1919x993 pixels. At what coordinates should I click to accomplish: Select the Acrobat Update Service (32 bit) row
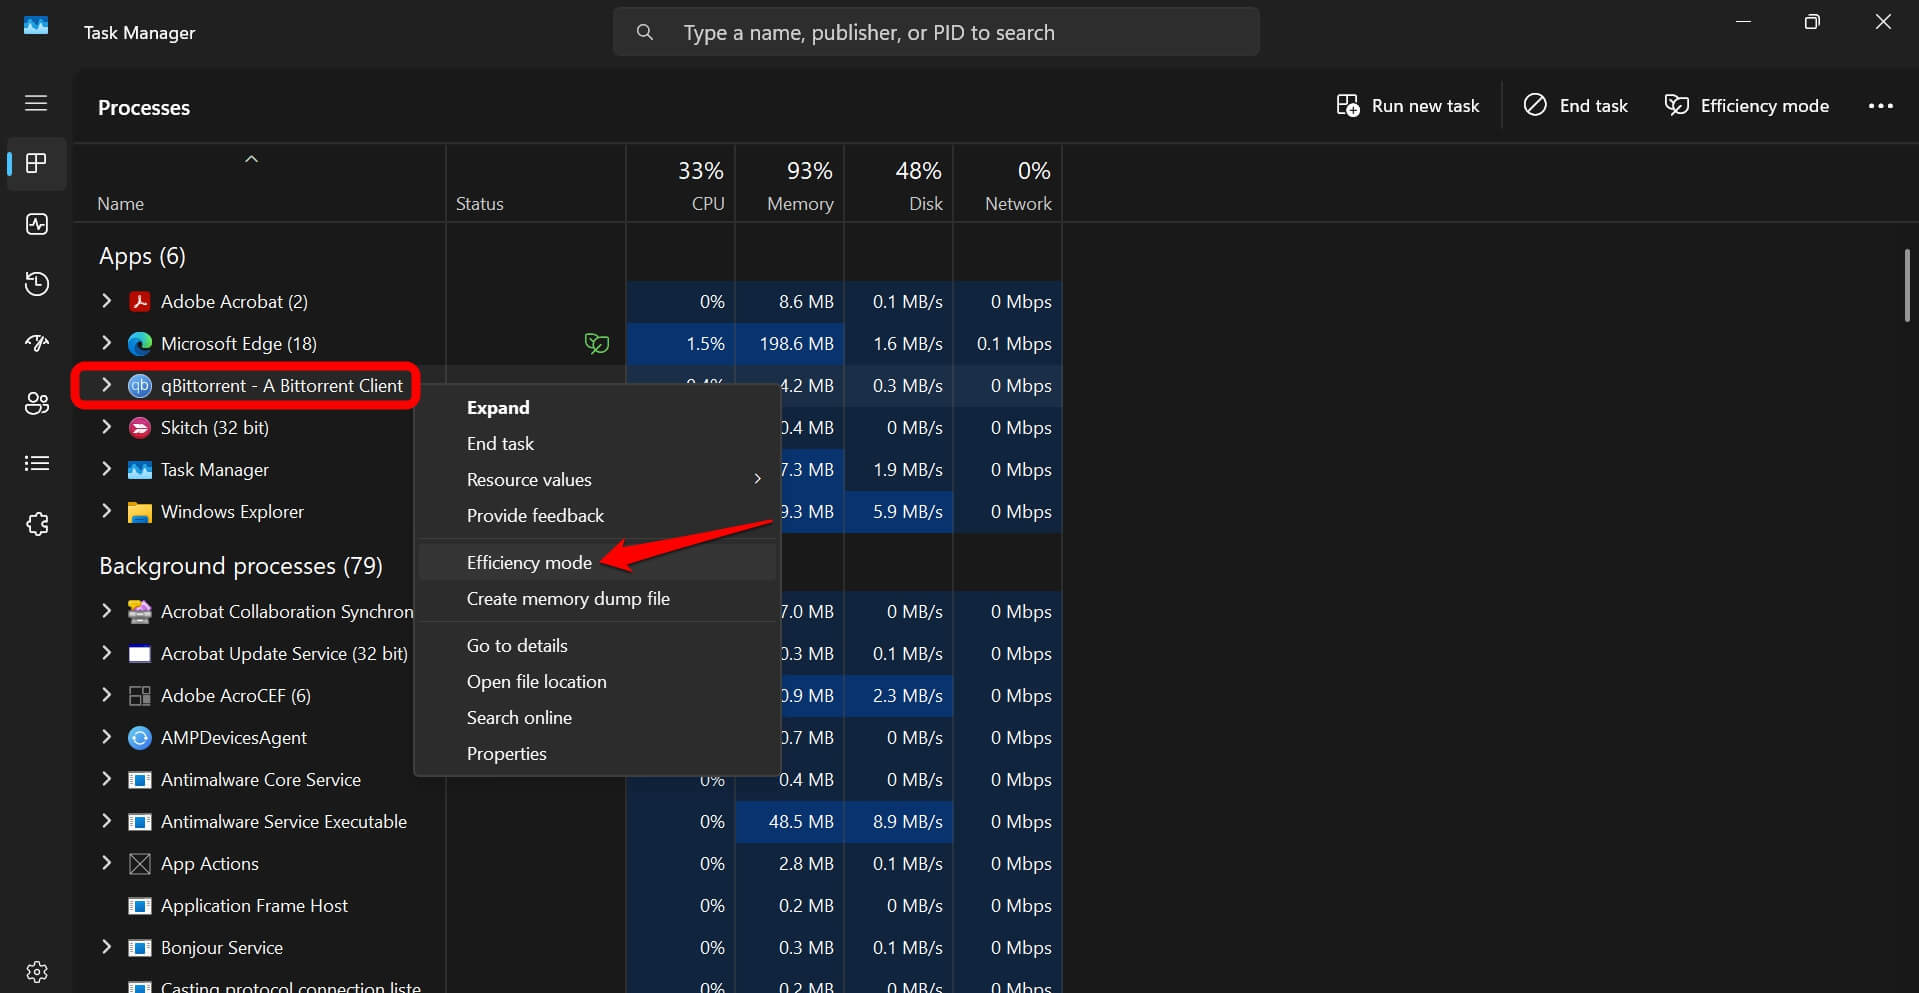point(568,654)
